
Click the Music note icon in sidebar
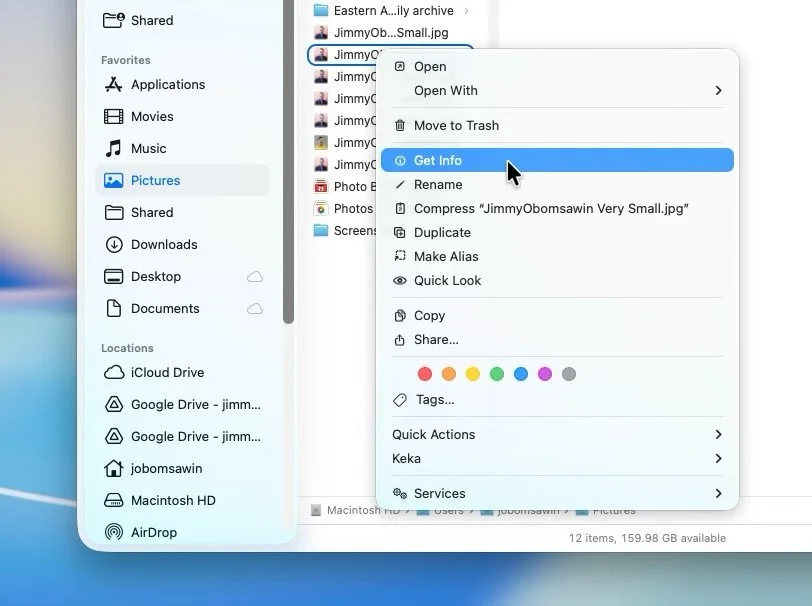click(113, 148)
